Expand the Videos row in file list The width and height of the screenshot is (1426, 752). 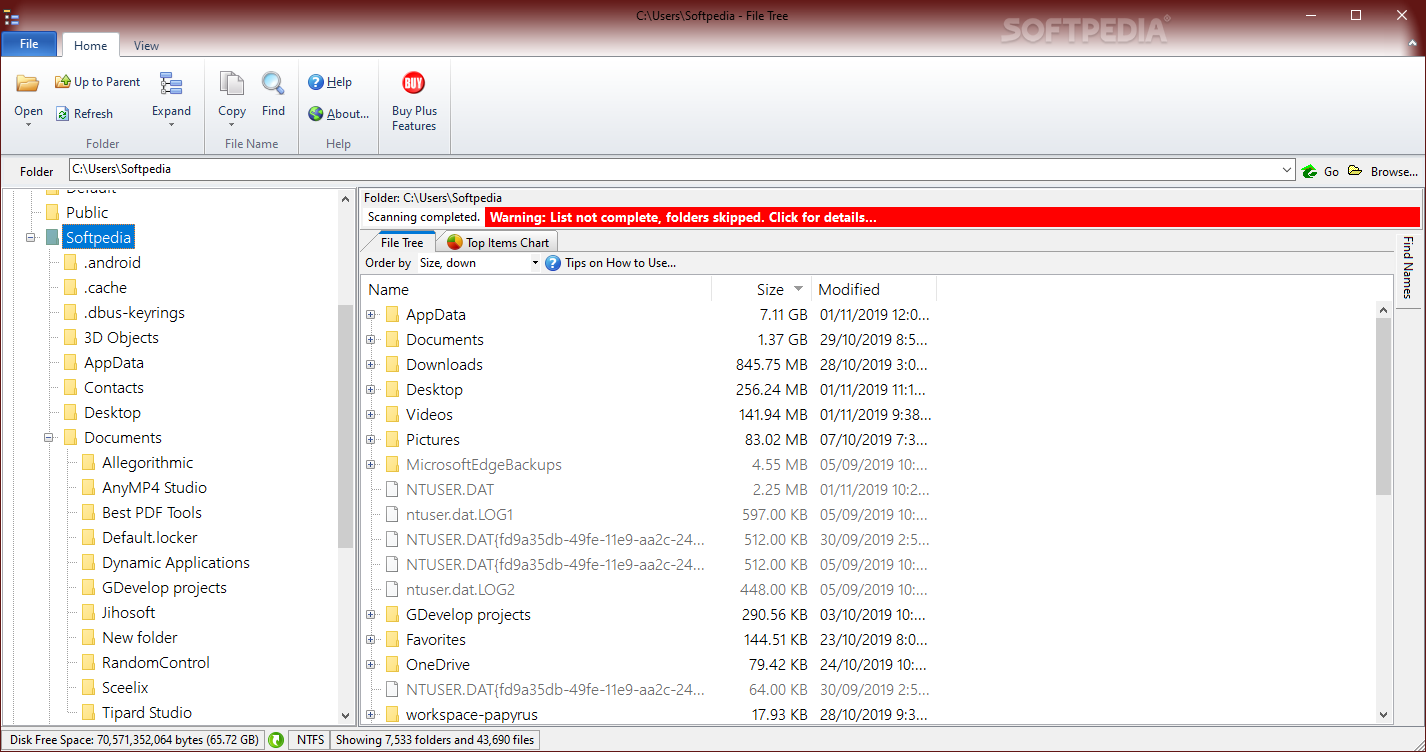click(x=371, y=415)
